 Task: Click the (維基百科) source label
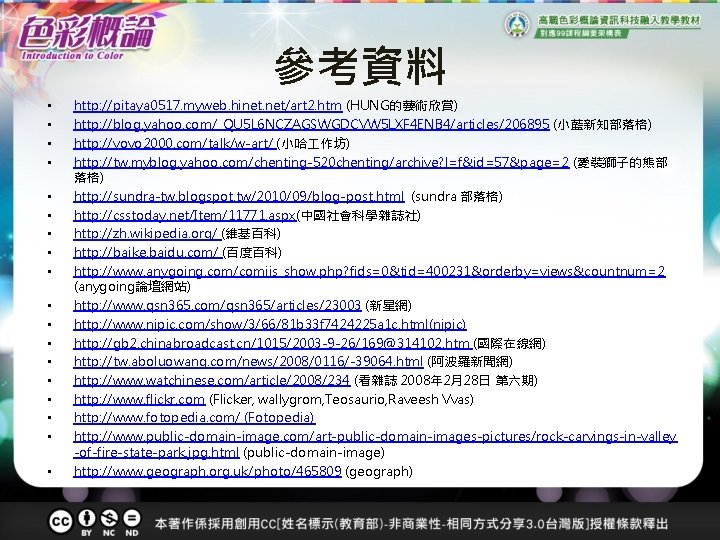[251, 234]
